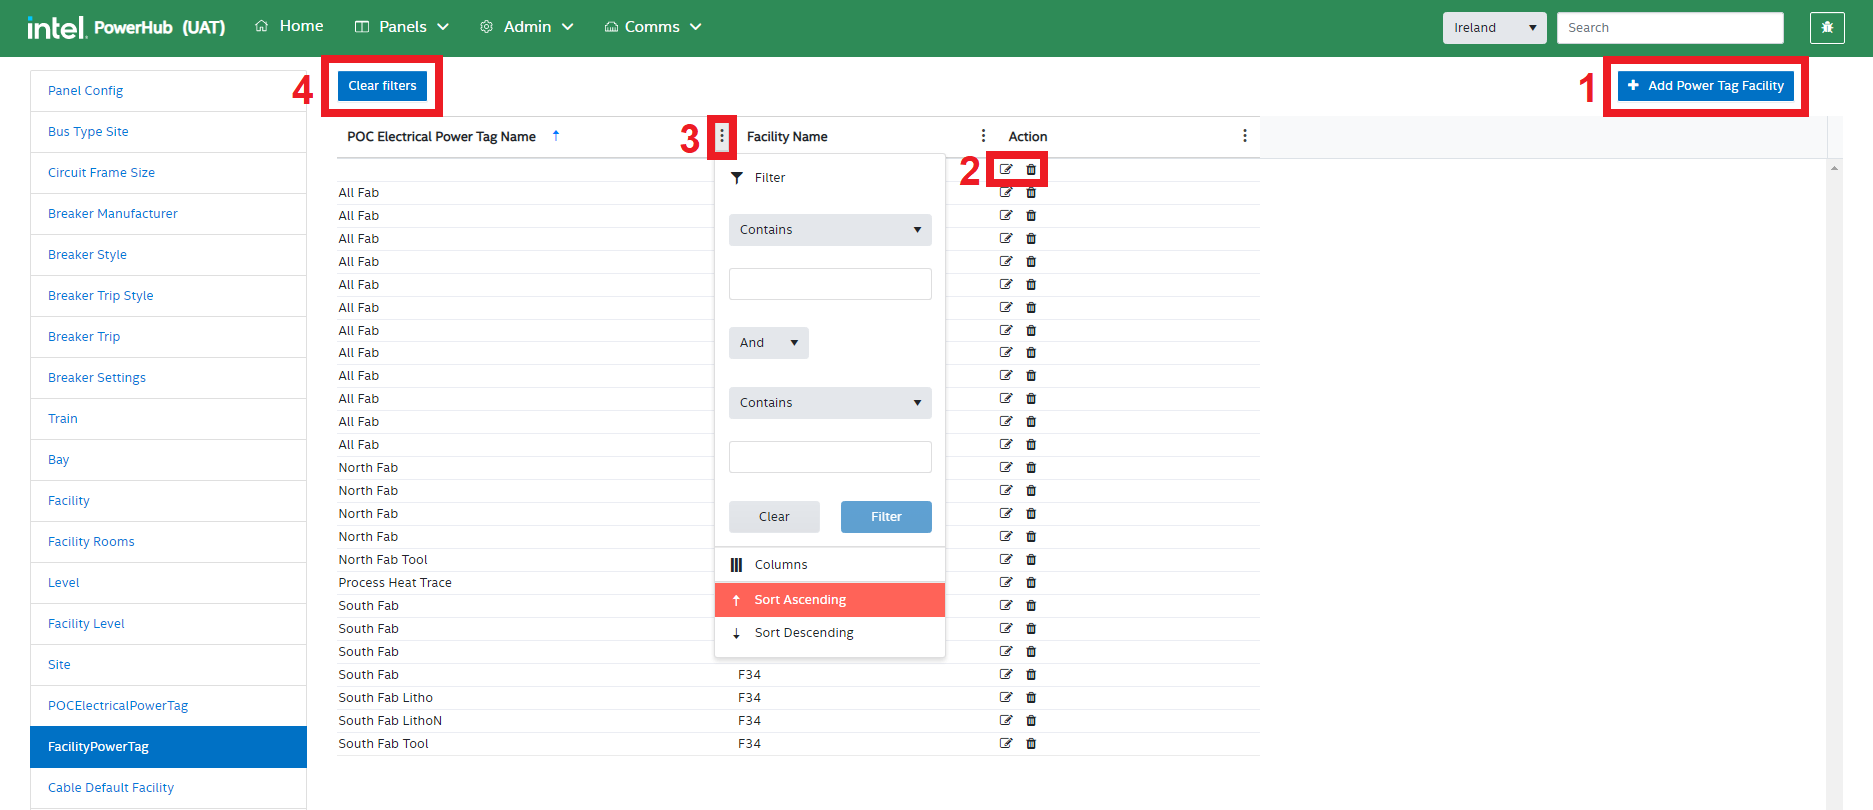1873x810 pixels.
Task: Choose Columns option in column menu
Action: click(780, 565)
